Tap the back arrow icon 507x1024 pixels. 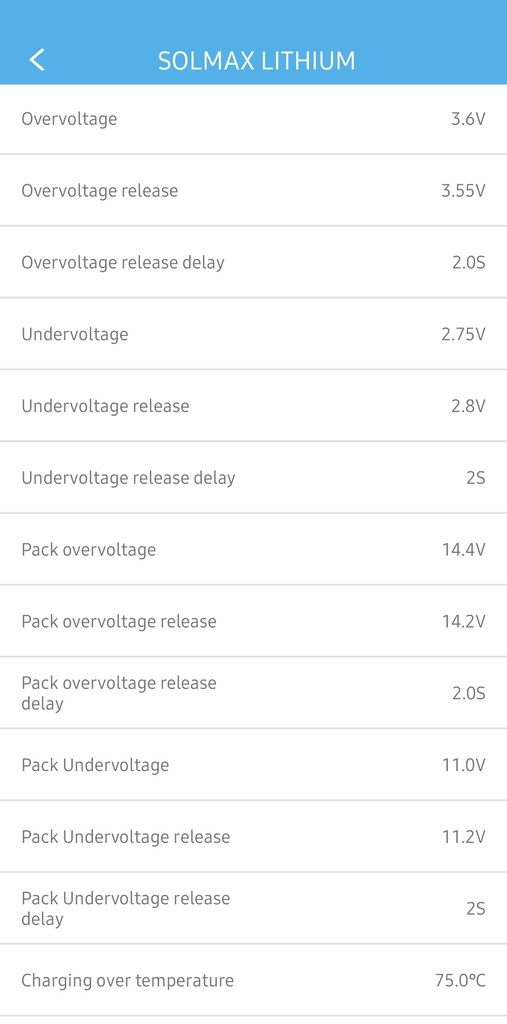(x=37, y=60)
